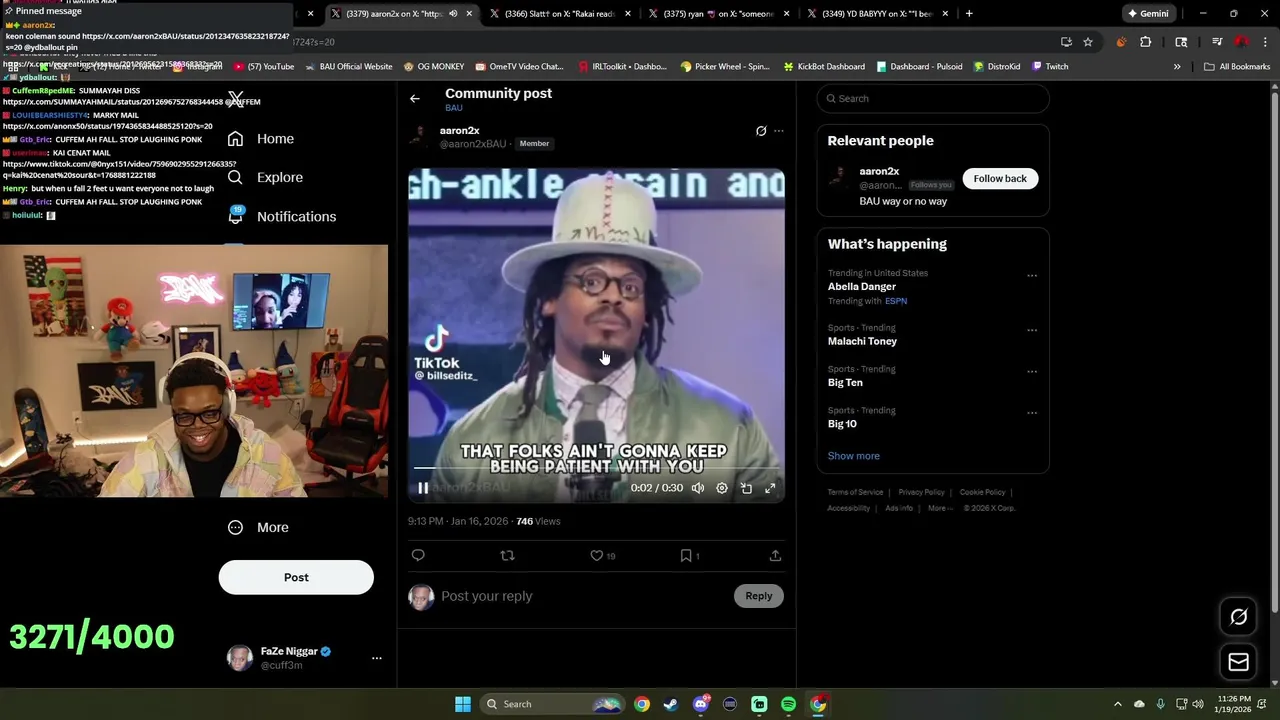Open video playback settings gear

click(722, 488)
